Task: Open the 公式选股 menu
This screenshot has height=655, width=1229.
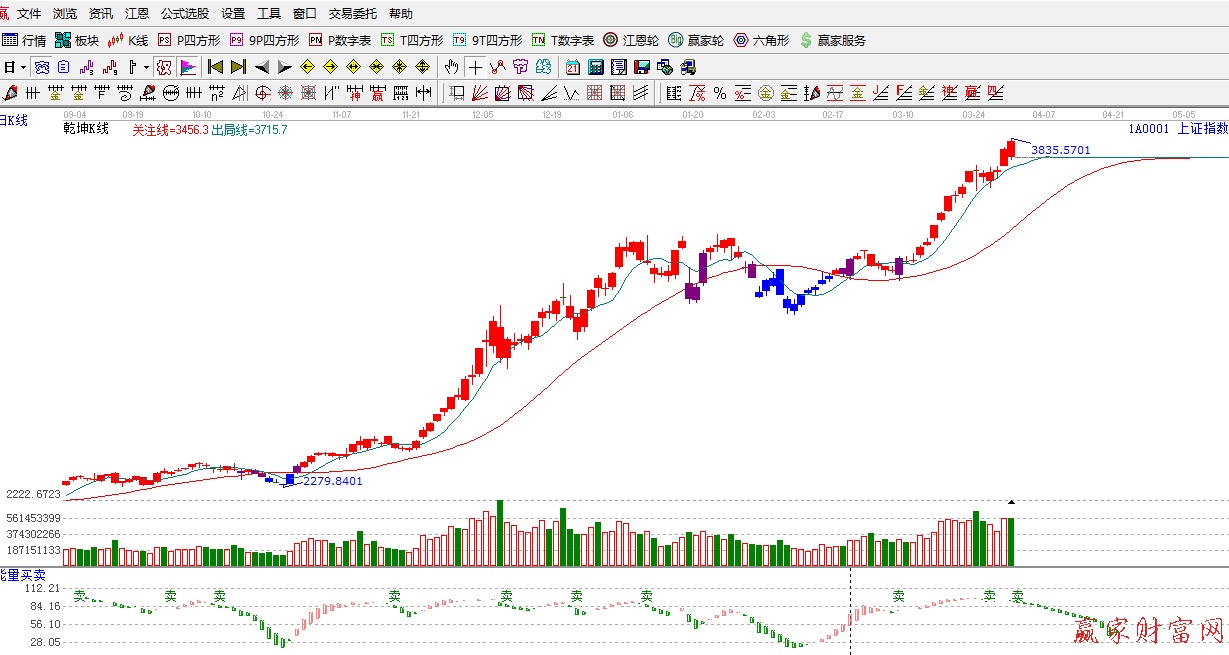Action: (185, 14)
